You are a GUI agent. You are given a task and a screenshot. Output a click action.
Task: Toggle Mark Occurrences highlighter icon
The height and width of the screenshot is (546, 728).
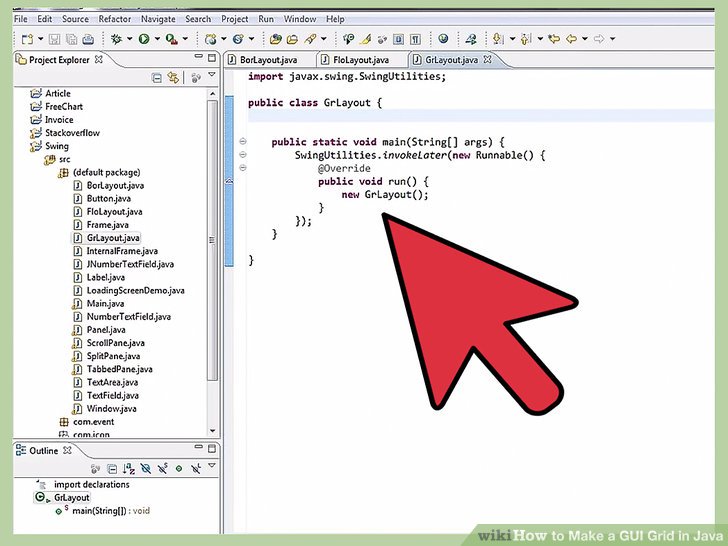click(365, 39)
